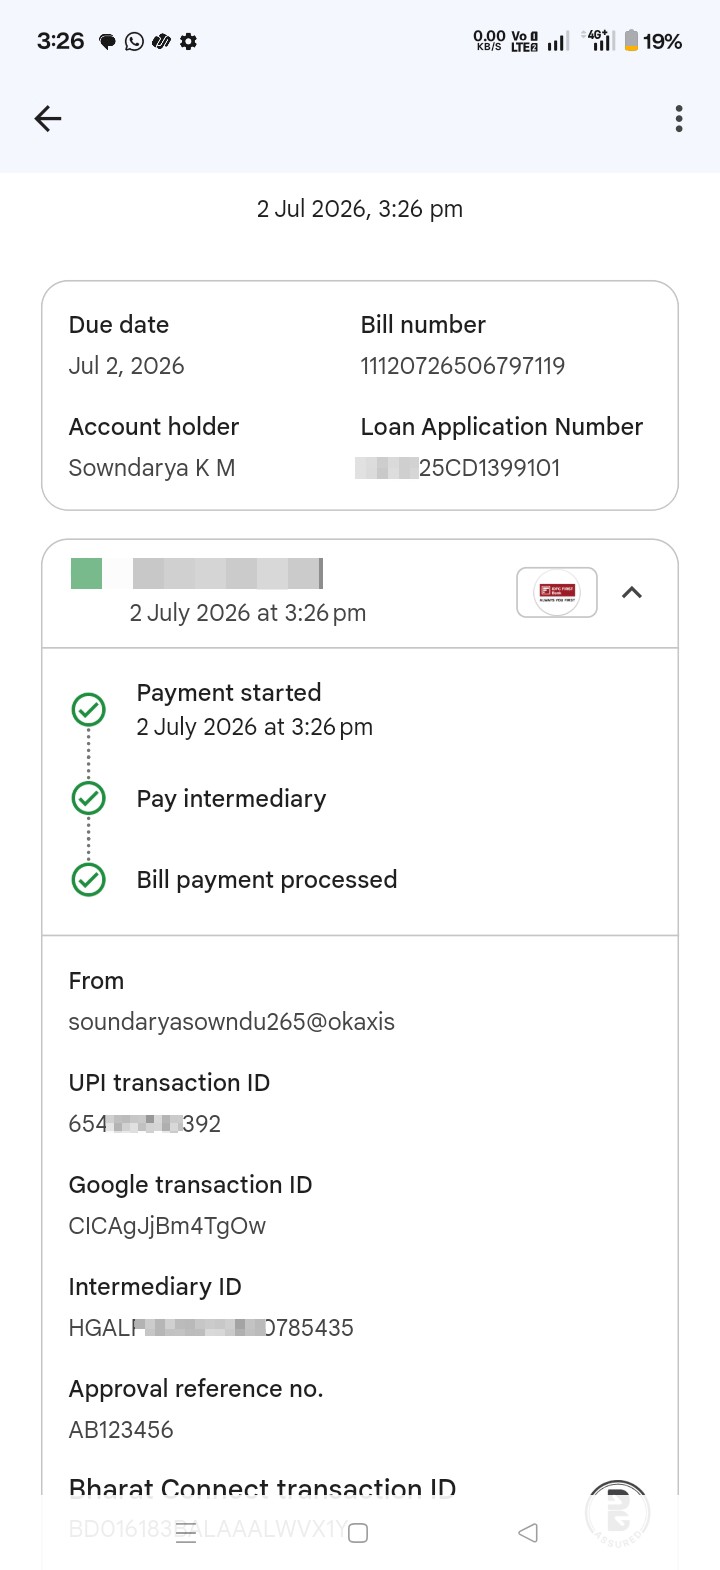Tap the account holder name Sowndarya K M
The width and height of the screenshot is (720, 1570).
pyautogui.click(x=152, y=468)
